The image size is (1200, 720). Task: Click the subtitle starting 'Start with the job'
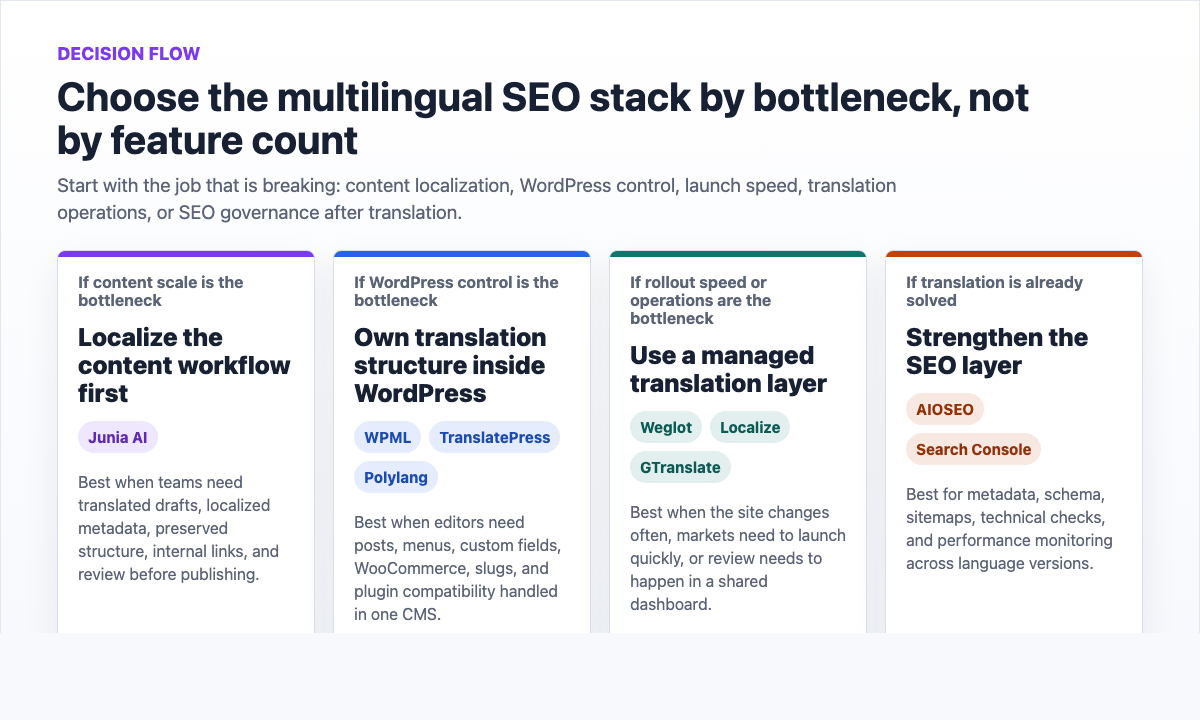click(x=477, y=198)
